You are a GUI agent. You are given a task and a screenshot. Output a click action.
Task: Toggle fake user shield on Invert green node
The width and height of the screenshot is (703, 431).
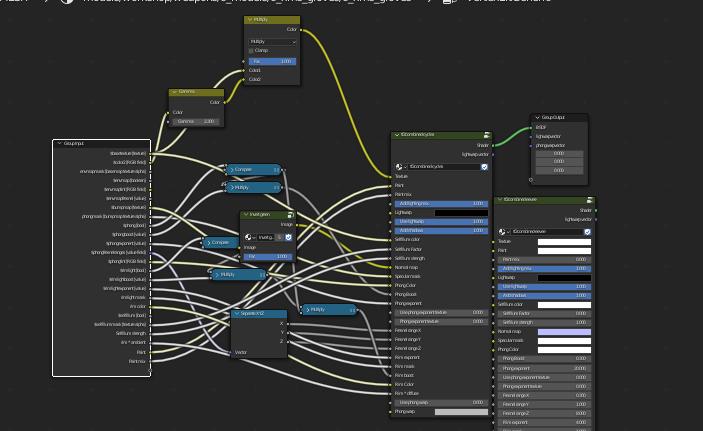tap(288, 237)
